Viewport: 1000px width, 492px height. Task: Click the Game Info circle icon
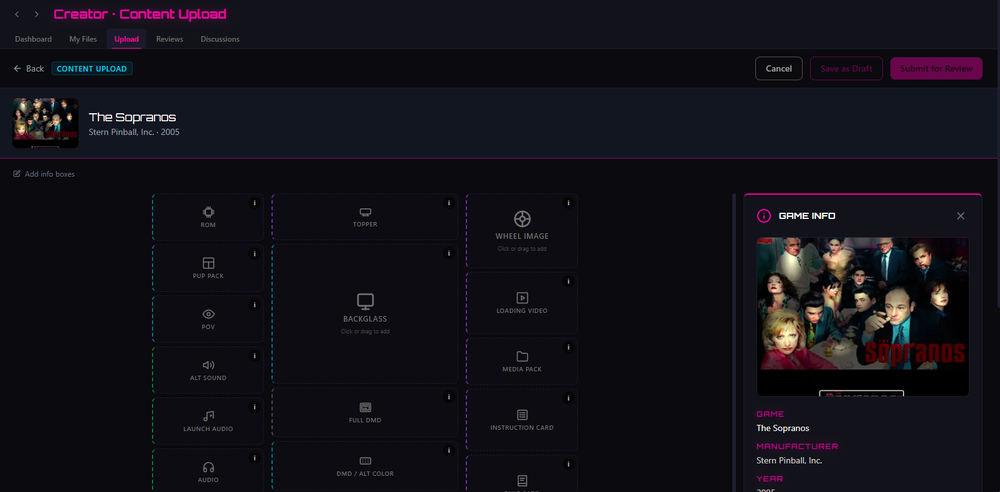[763, 216]
